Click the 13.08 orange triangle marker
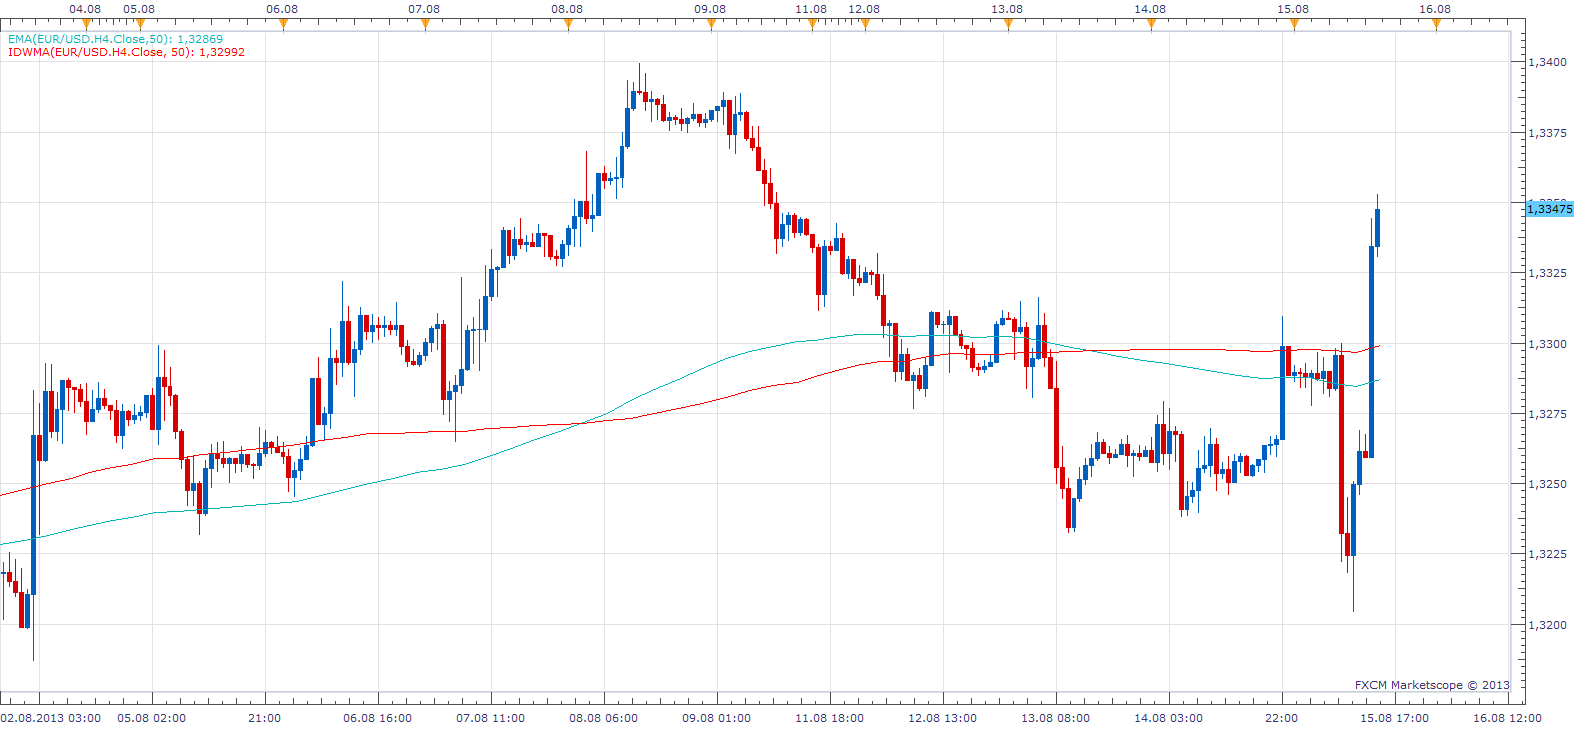Viewport: 1583px width, 730px height. (x=1008, y=23)
